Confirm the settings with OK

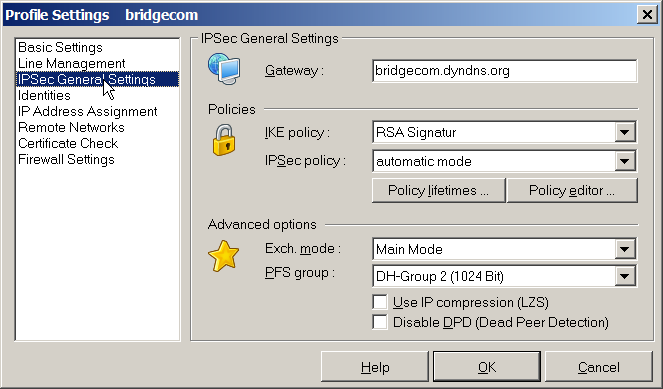[x=487, y=367]
